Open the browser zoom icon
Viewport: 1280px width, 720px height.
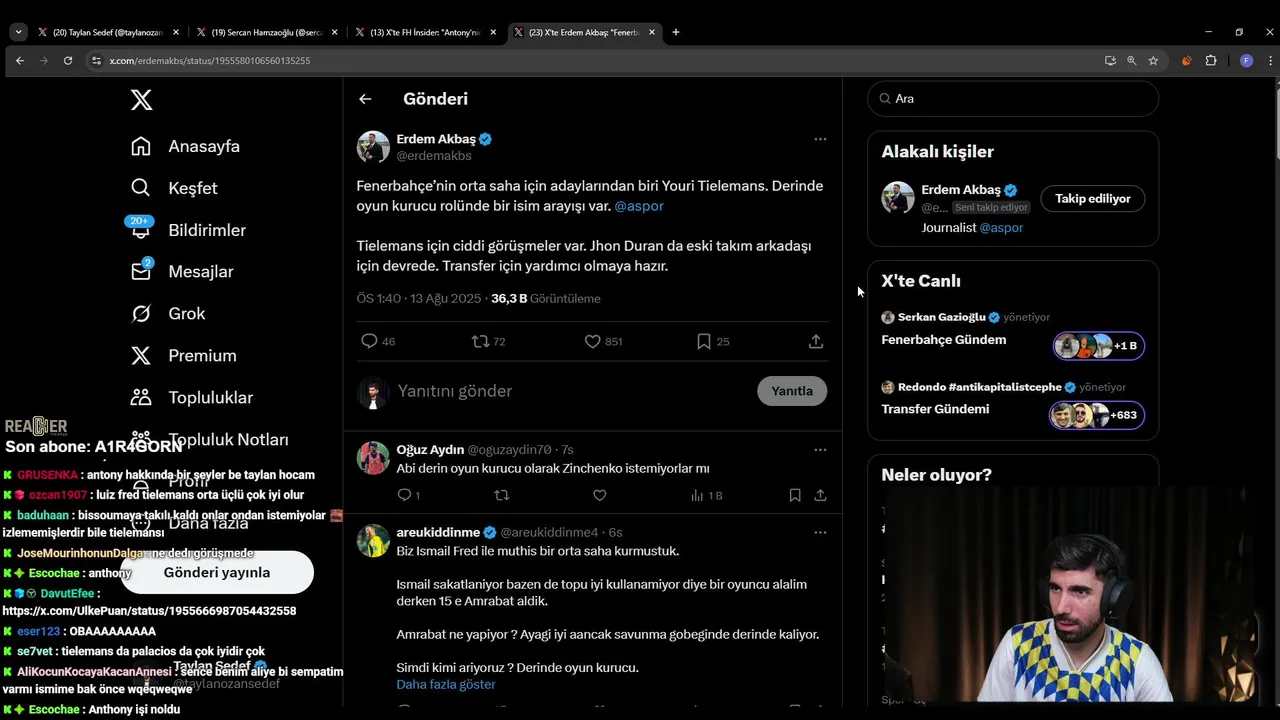[x=1132, y=61]
